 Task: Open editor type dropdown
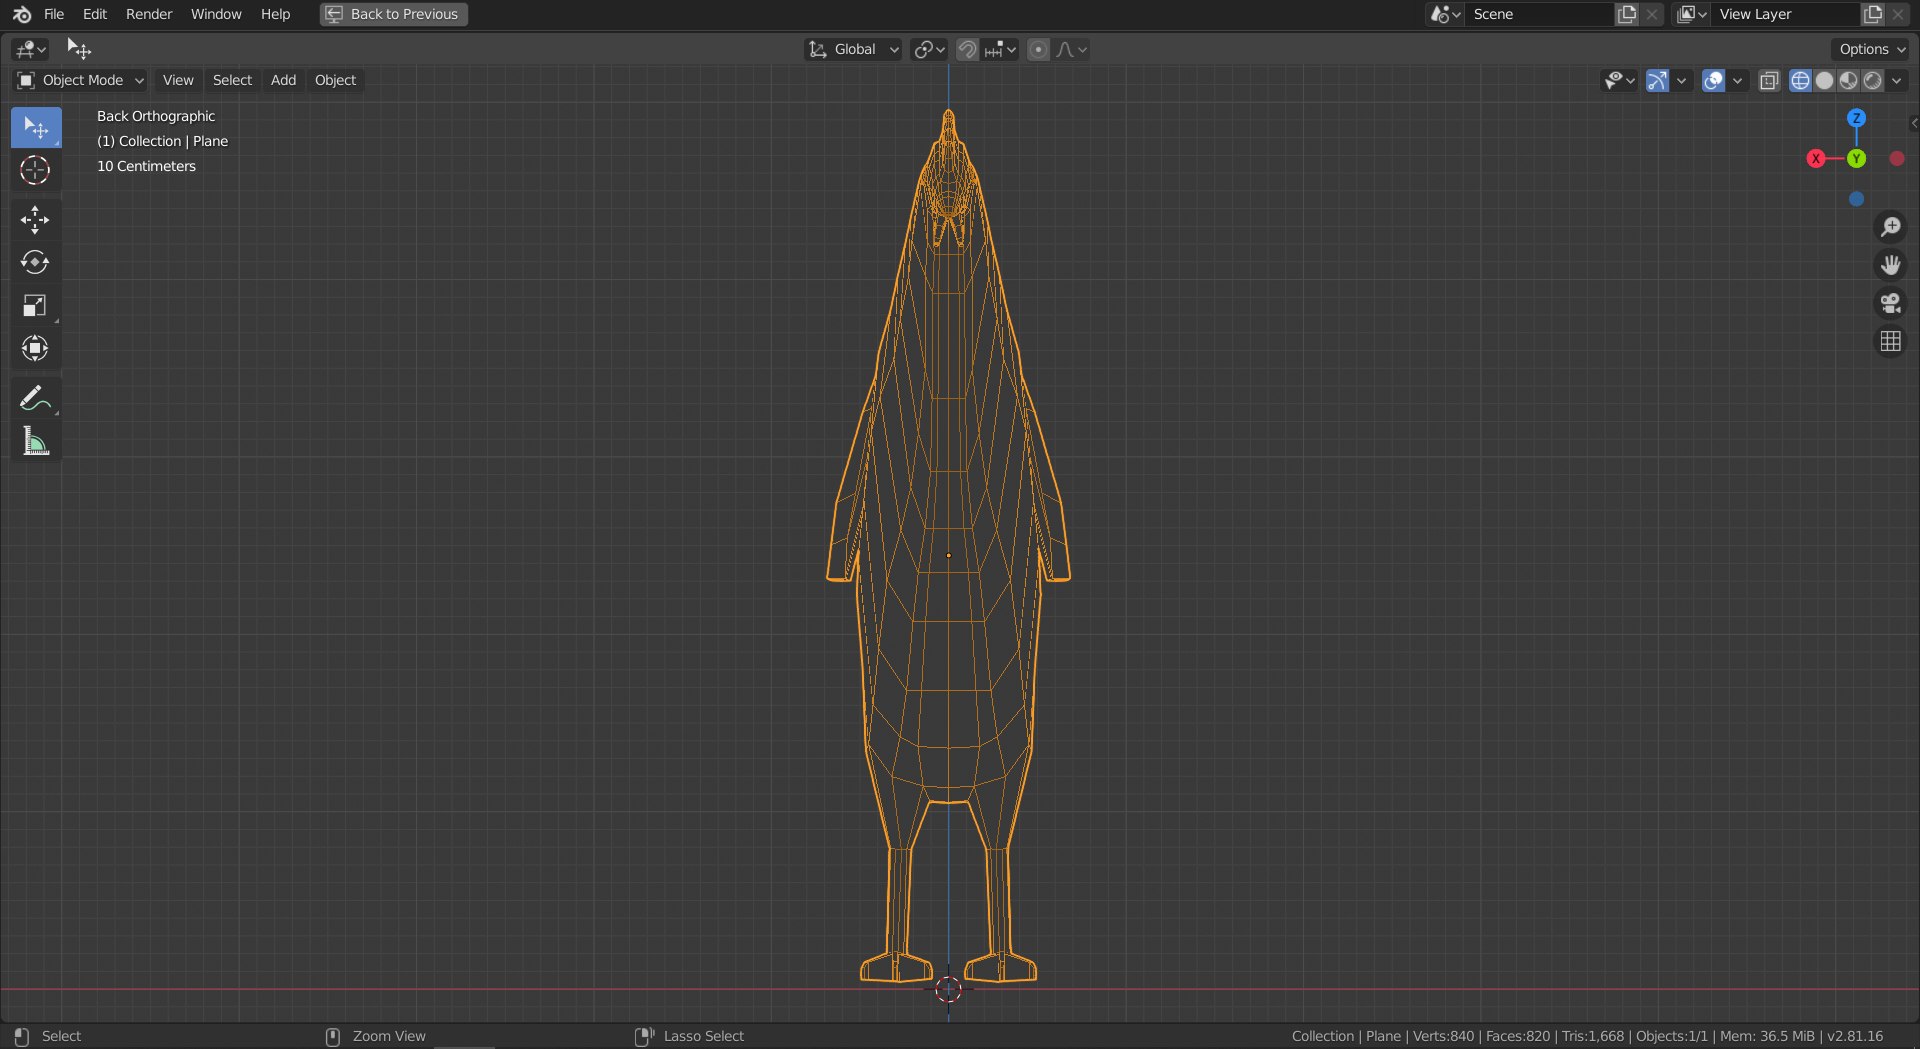click(30, 49)
